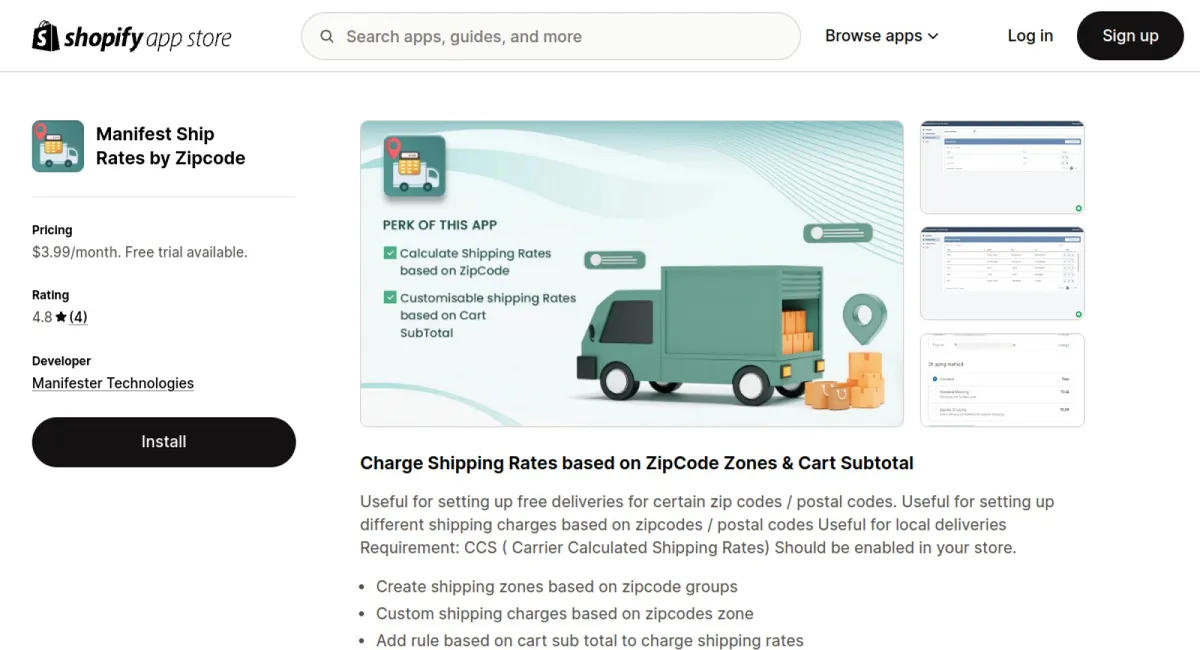Click the Calculate Shipping Rates checkmark
Image resolution: width=1200 pixels, height=650 pixels.
point(390,253)
